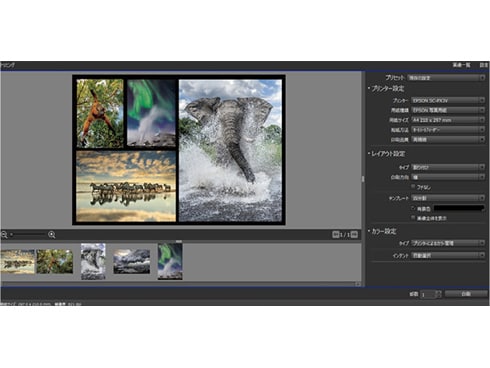
Task: Open the 設定 menu at top right
Action: tap(484, 65)
